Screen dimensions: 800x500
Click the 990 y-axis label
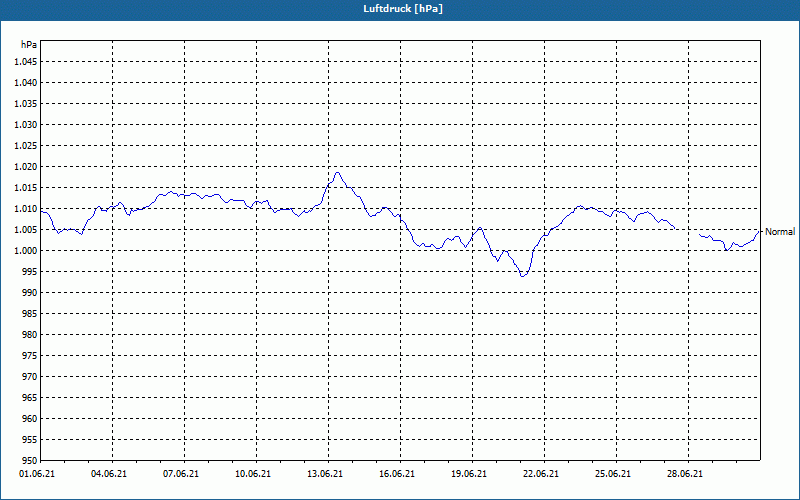30,292
